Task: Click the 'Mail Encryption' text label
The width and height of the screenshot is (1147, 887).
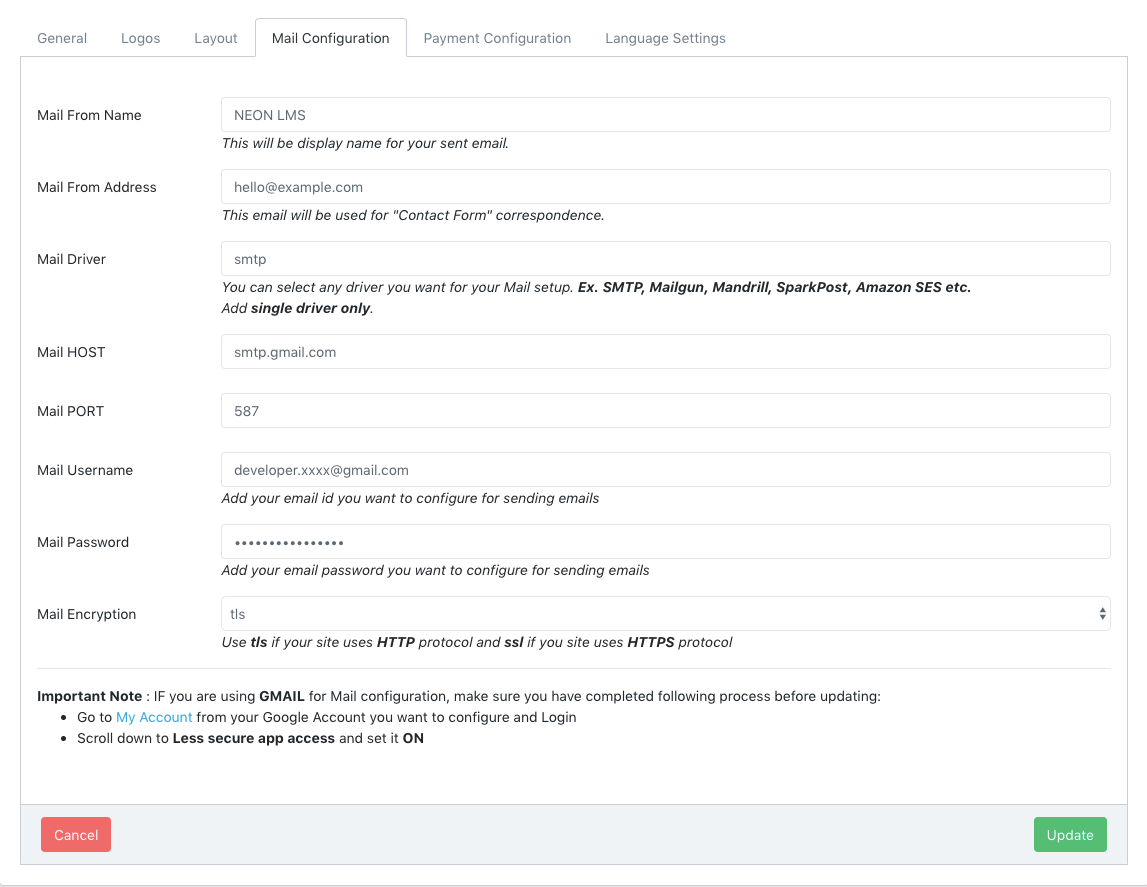Action: click(86, 614)
